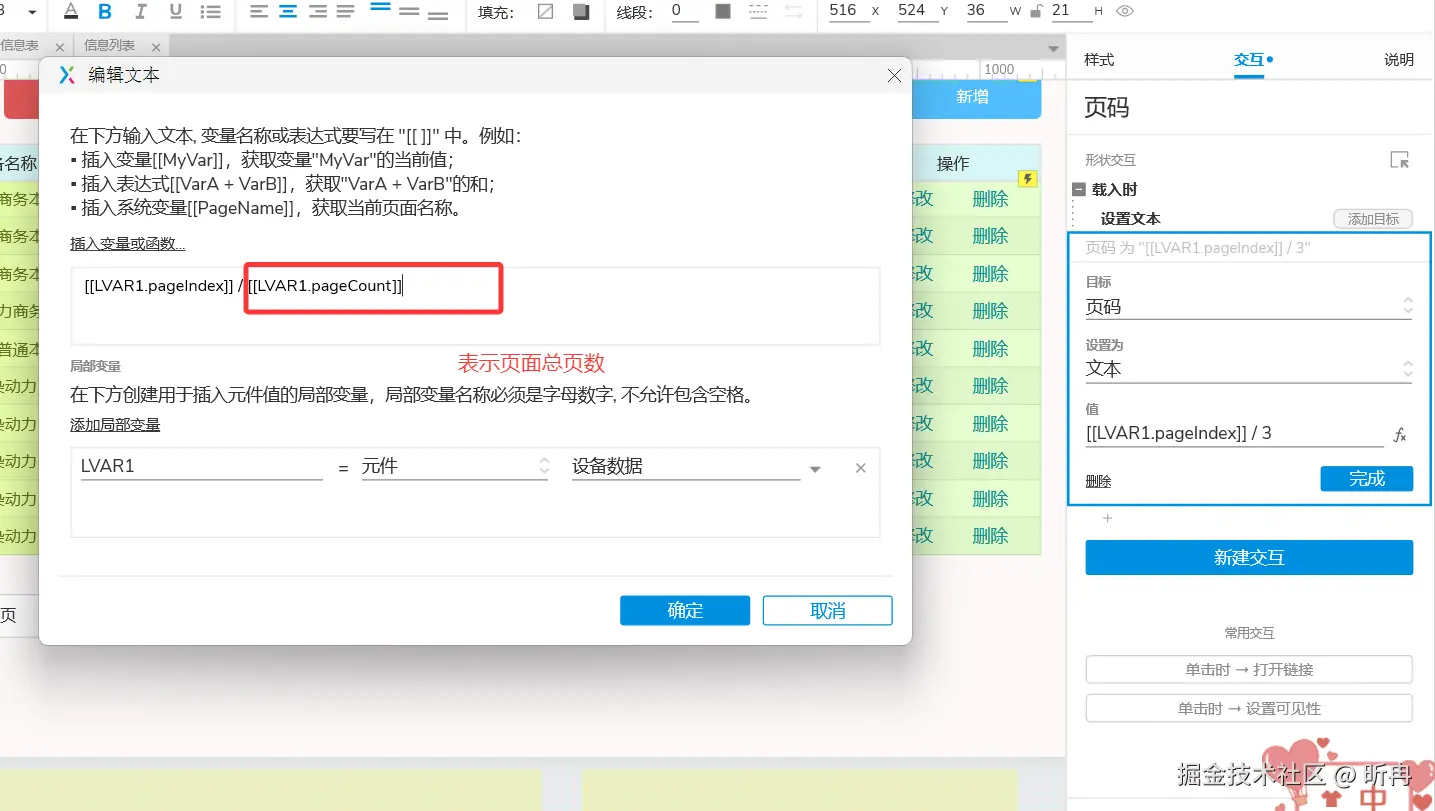Screen dimensions: 1435x811
Task: Open the arrow style icon
Action: click(x=794, y=12)
